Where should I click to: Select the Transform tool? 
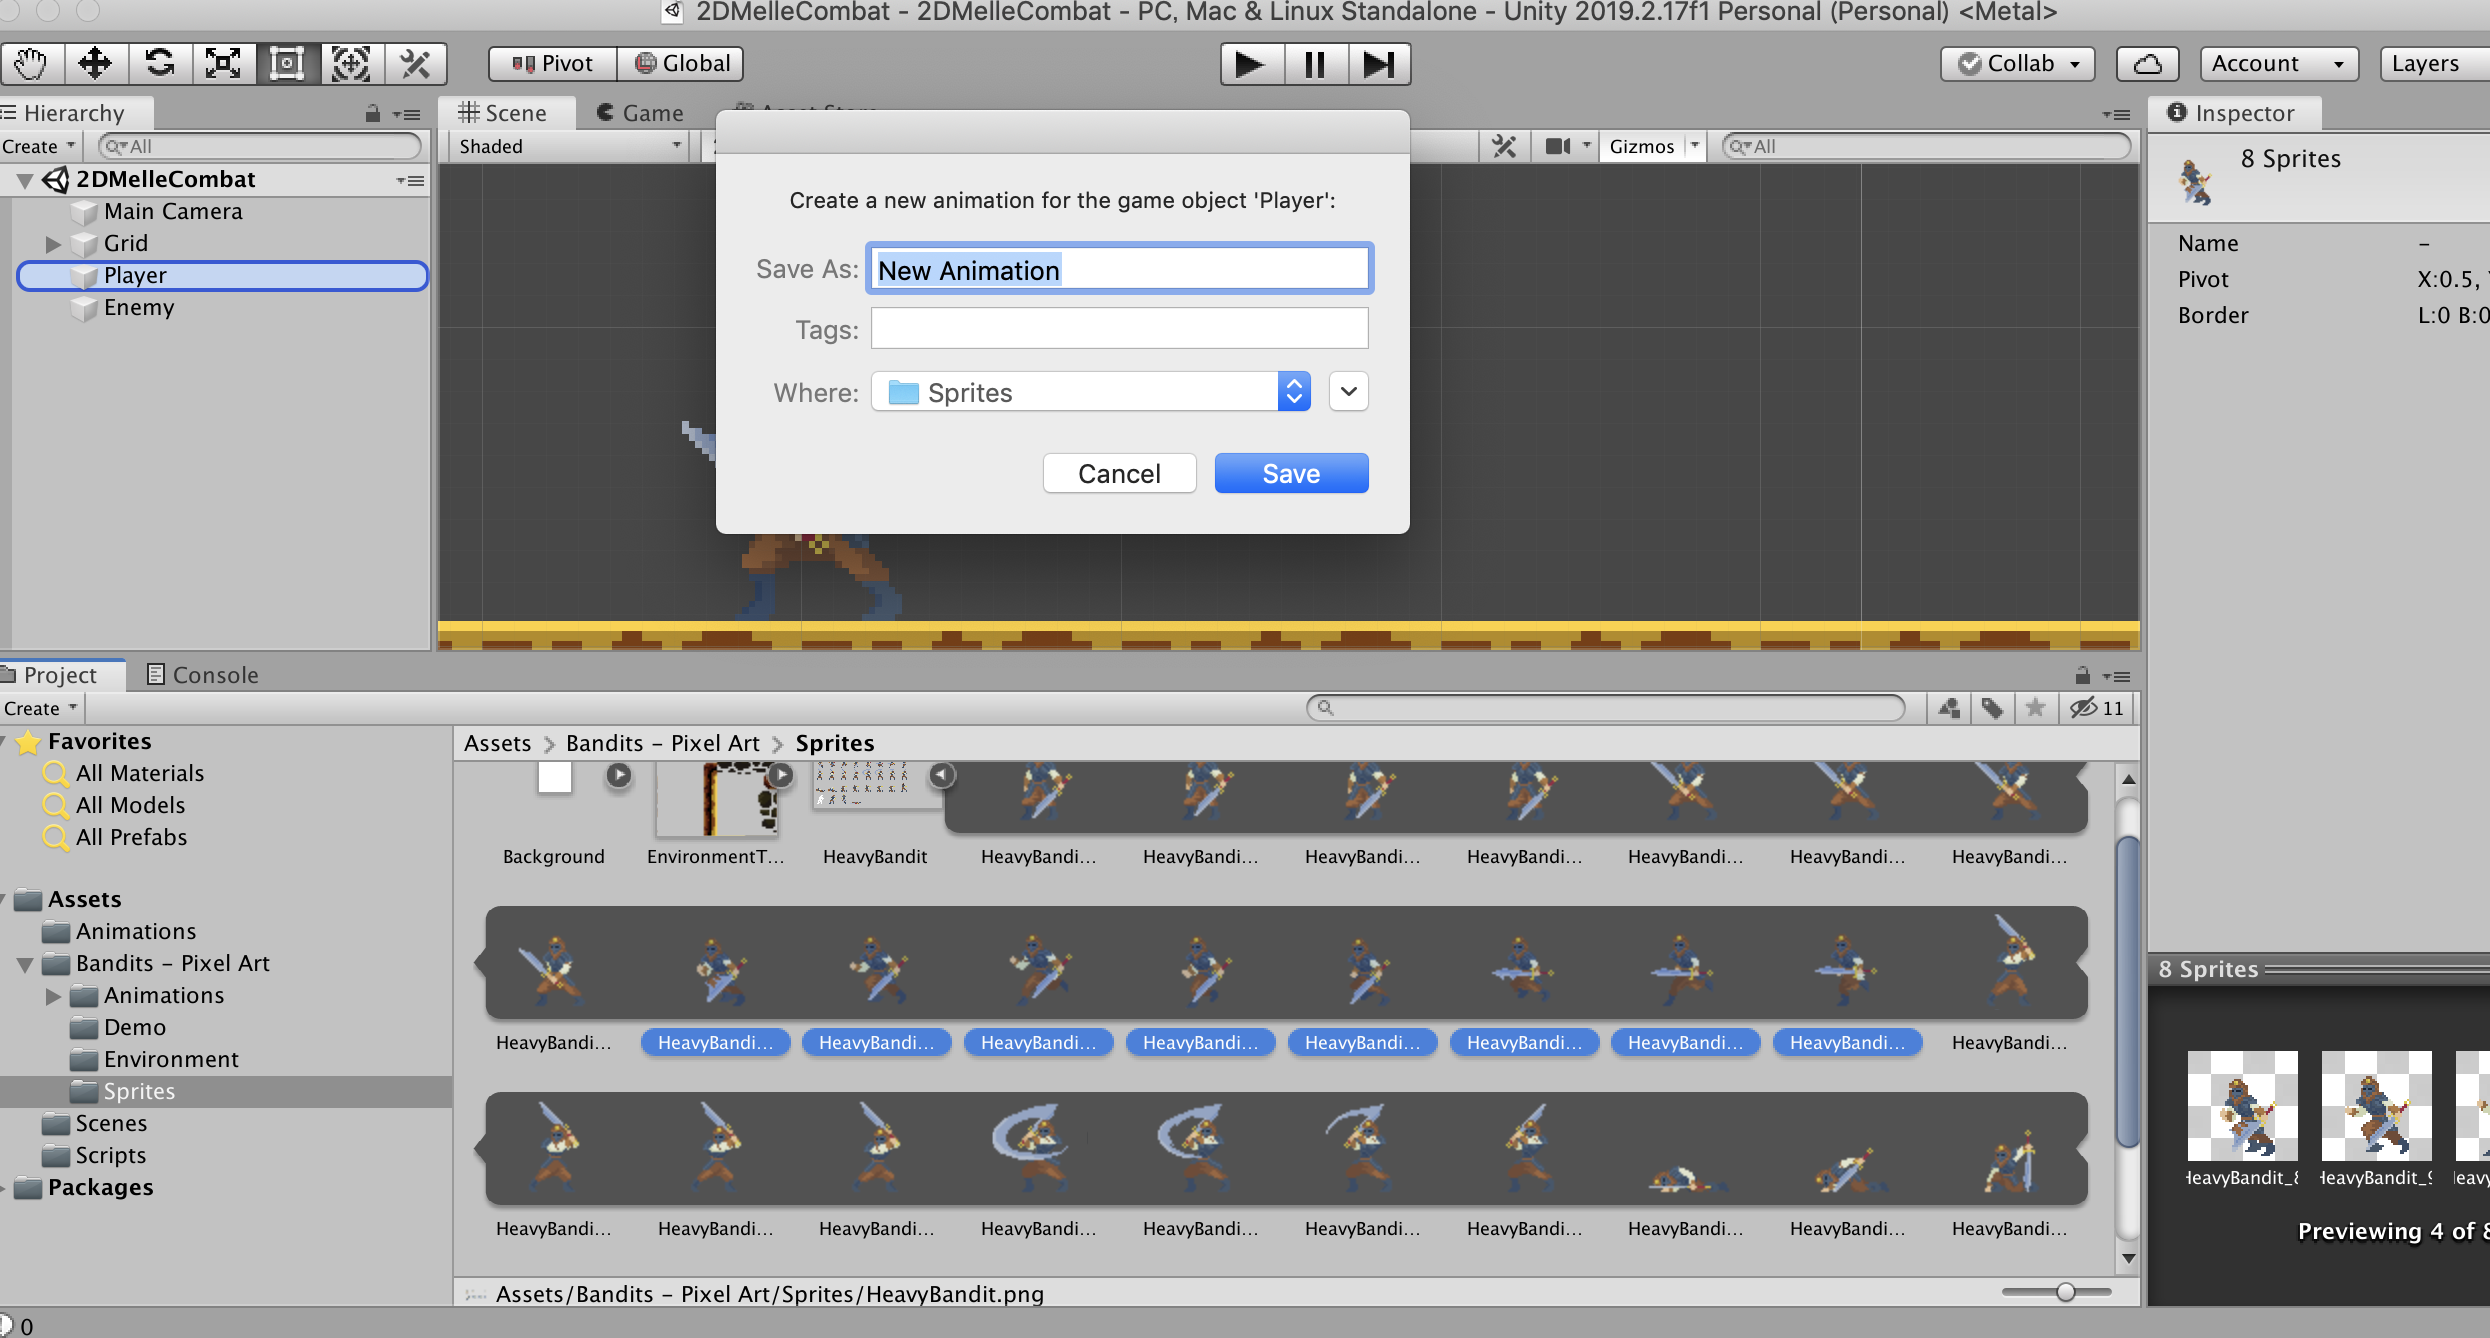[x=351, y=64]
